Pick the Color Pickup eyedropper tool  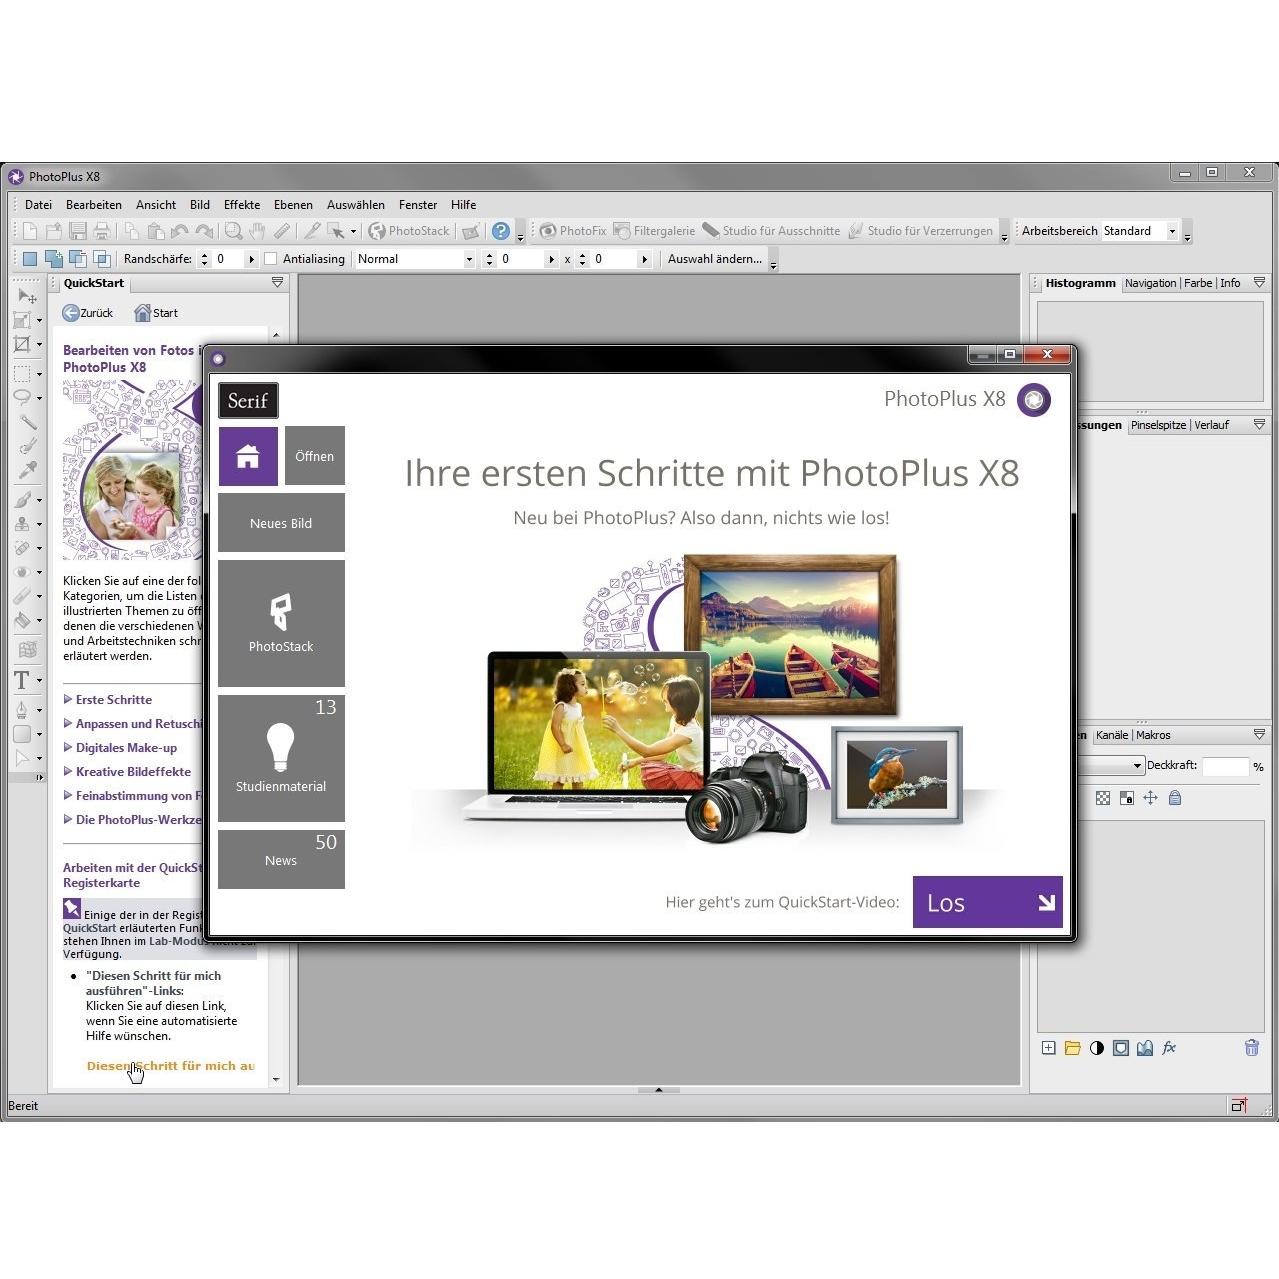[x=27, y=470]
